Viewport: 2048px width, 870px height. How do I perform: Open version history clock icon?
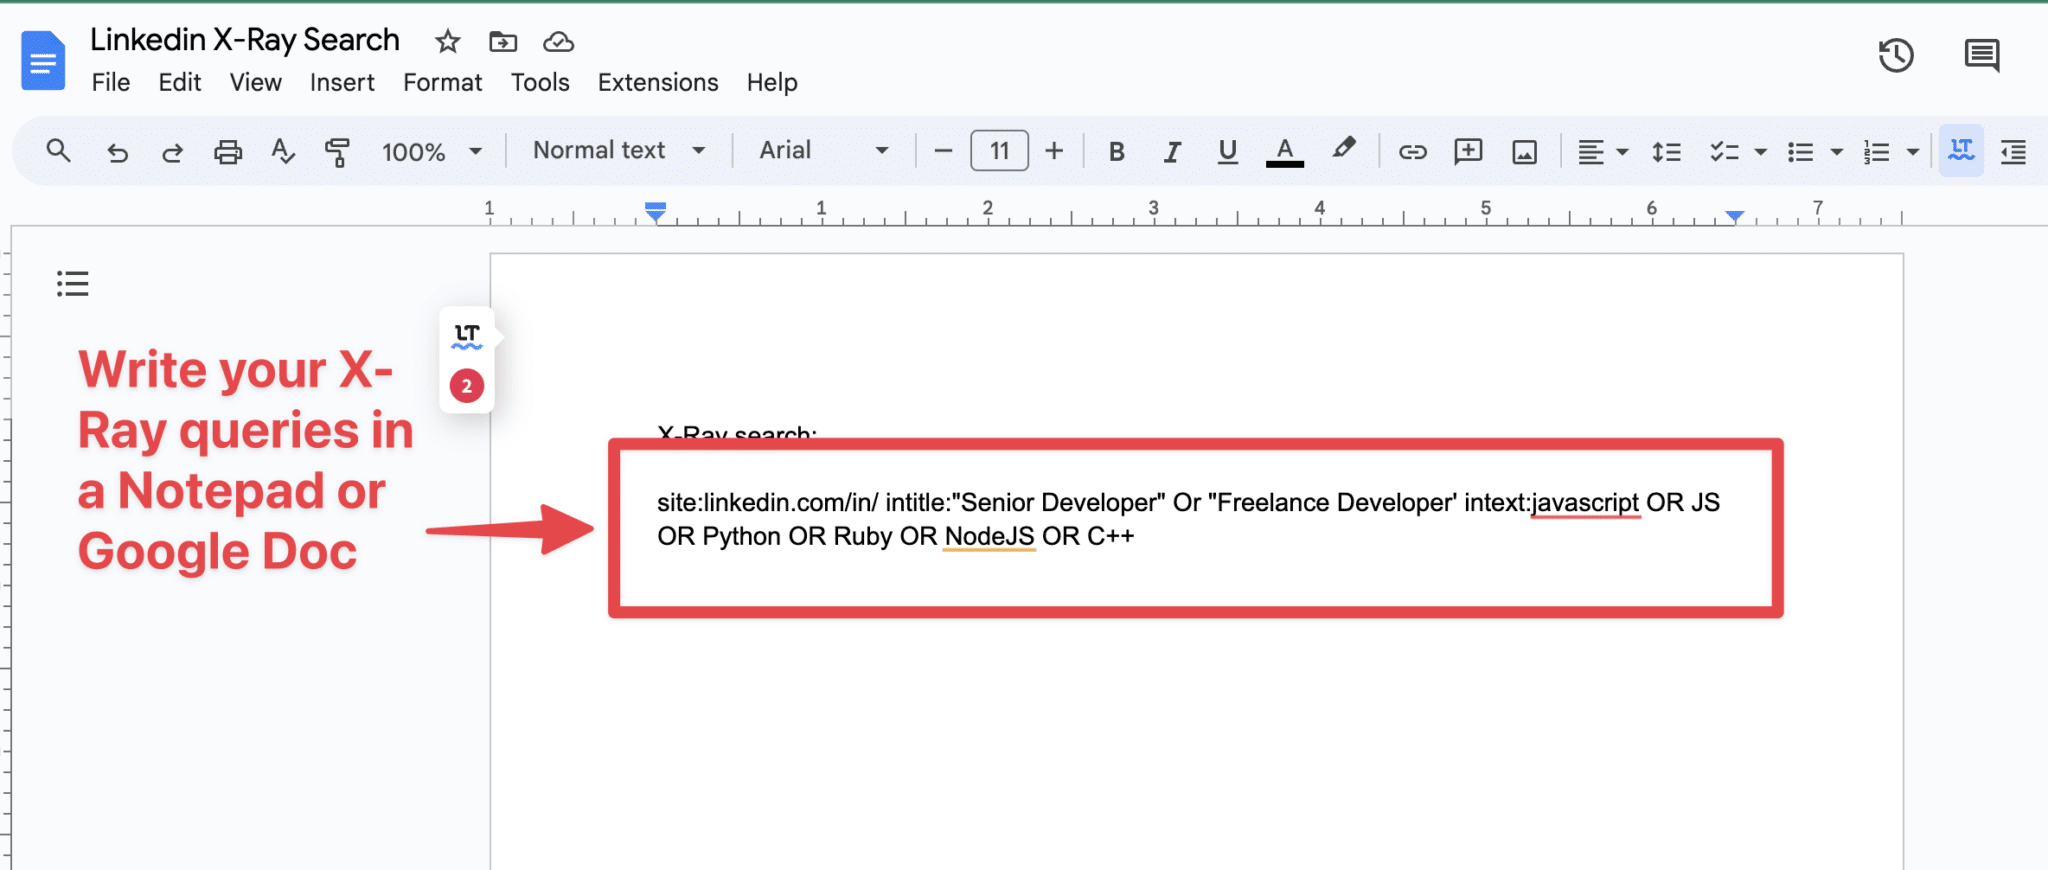1895,56
